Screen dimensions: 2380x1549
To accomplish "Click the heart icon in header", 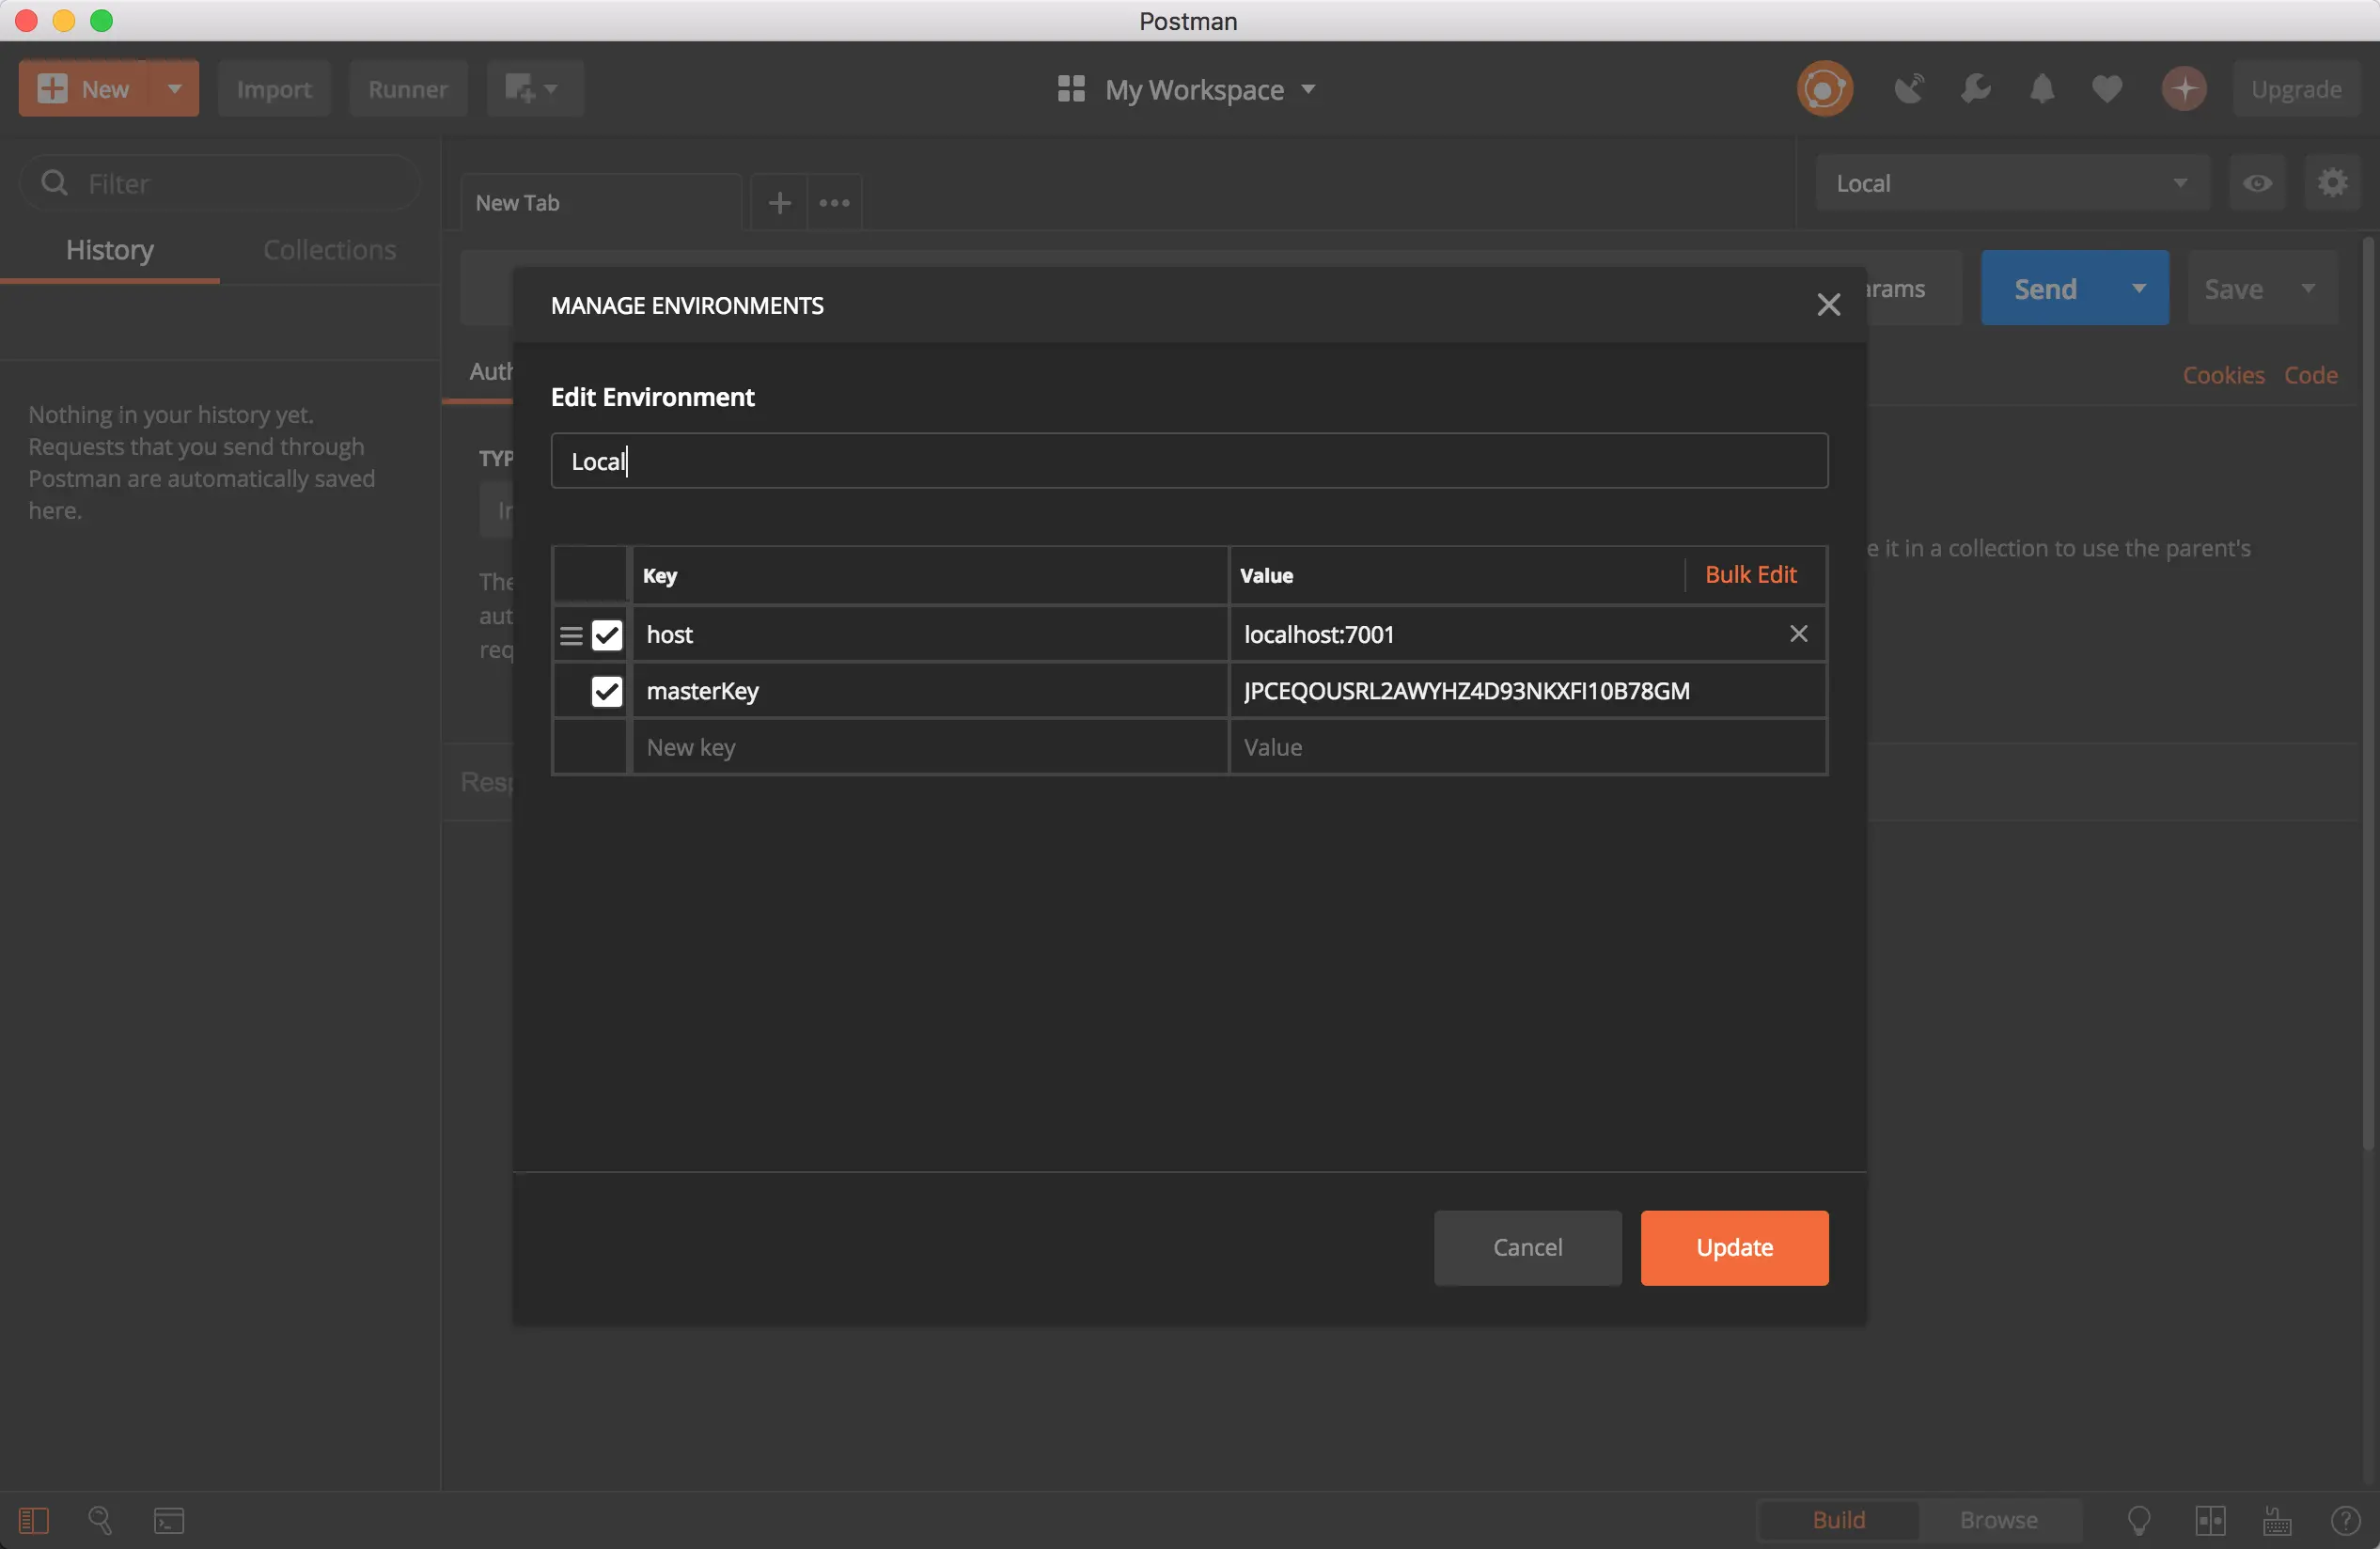I will (x=2107, y=89).
